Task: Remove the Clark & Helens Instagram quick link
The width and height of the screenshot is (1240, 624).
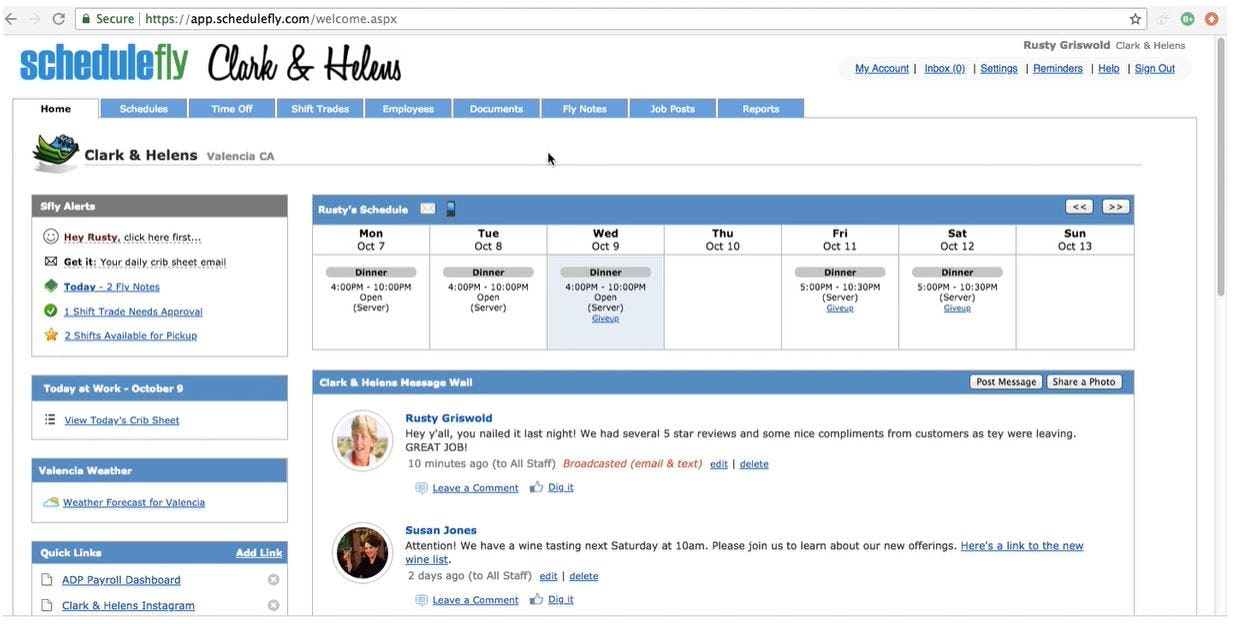Action: pyautogui.click(x=273, y=606)
